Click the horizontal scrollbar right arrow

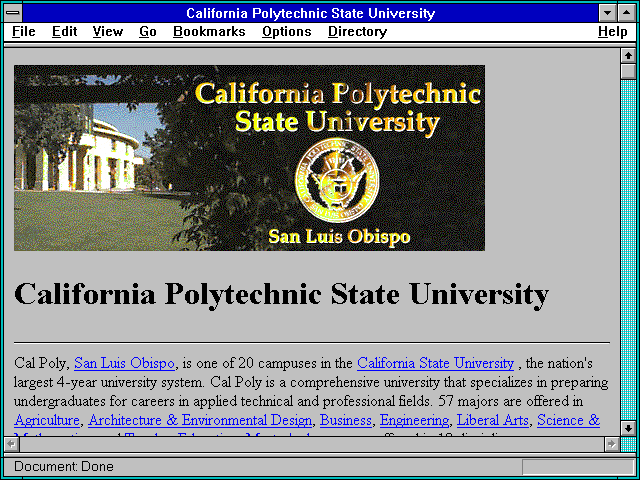612,444
